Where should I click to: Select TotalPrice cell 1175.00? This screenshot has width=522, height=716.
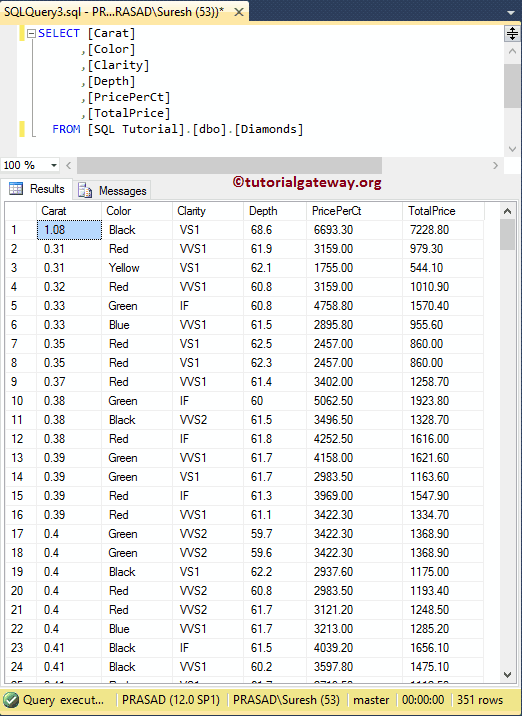443,572
